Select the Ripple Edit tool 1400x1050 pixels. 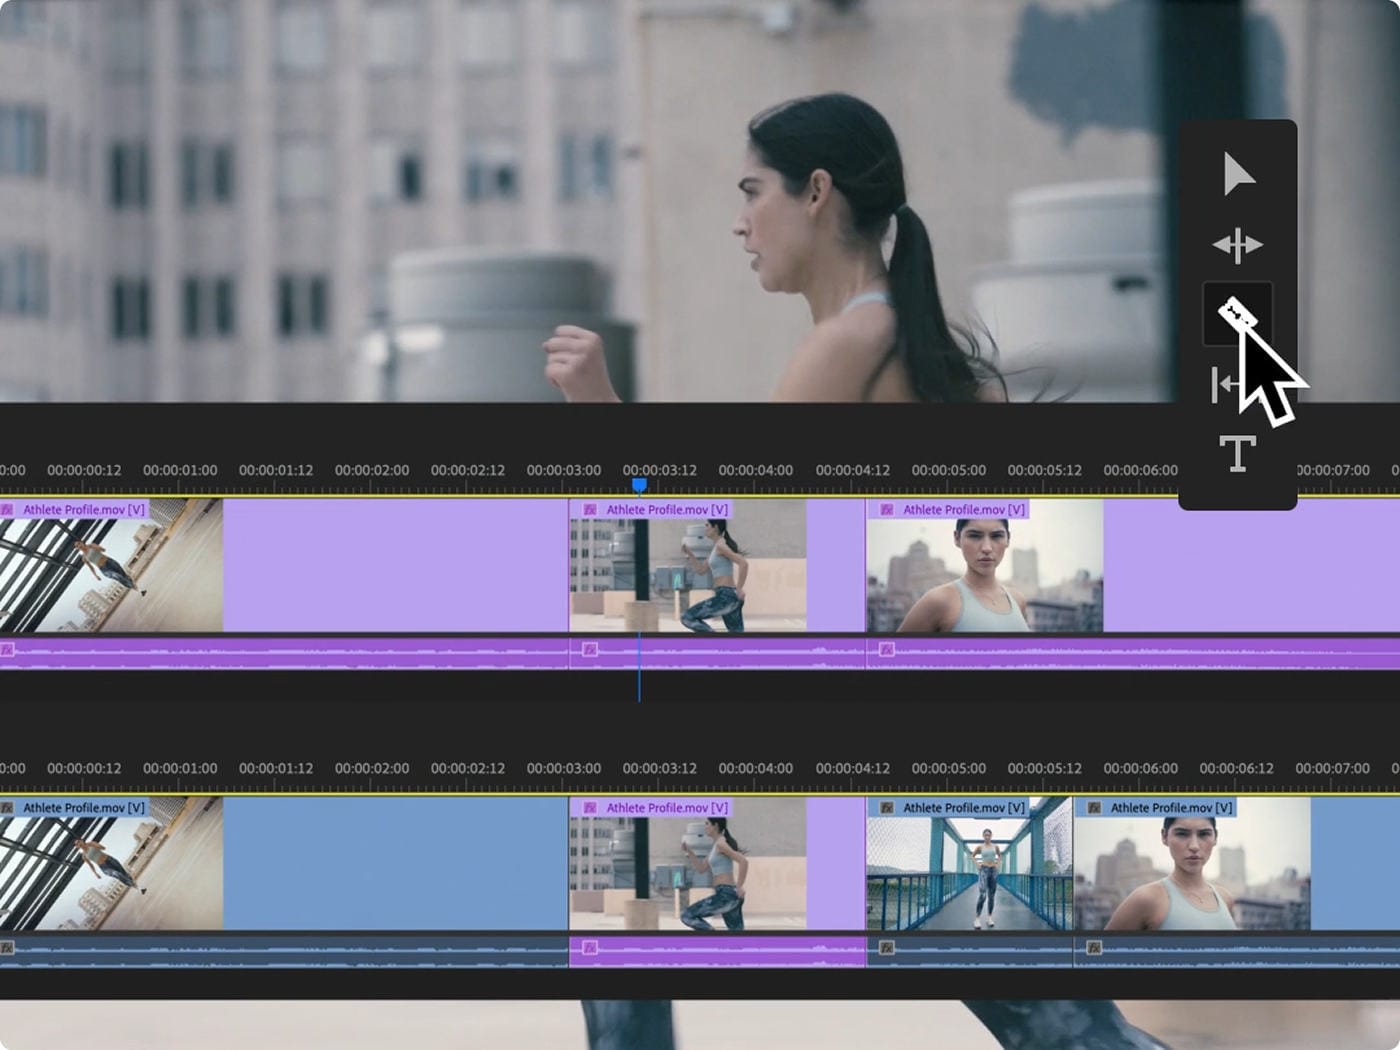tap(1237, 243)
